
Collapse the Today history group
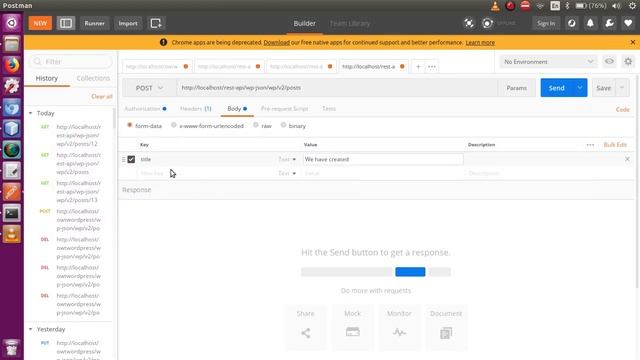click(x=30, y=113)
